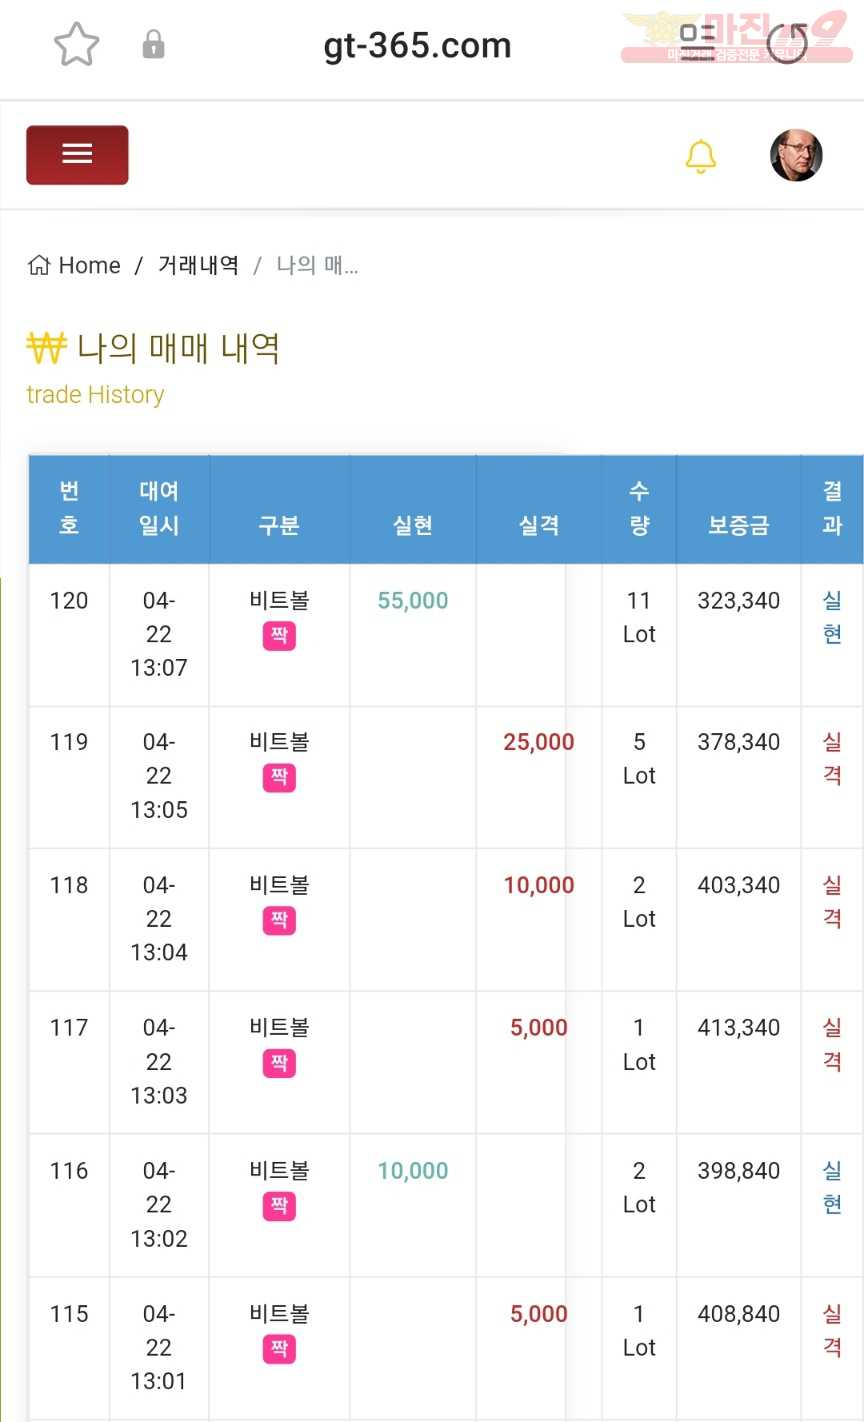864x1422 pixels.
Task: Tap the 짝 badge on trade 120
Action: 279,636
